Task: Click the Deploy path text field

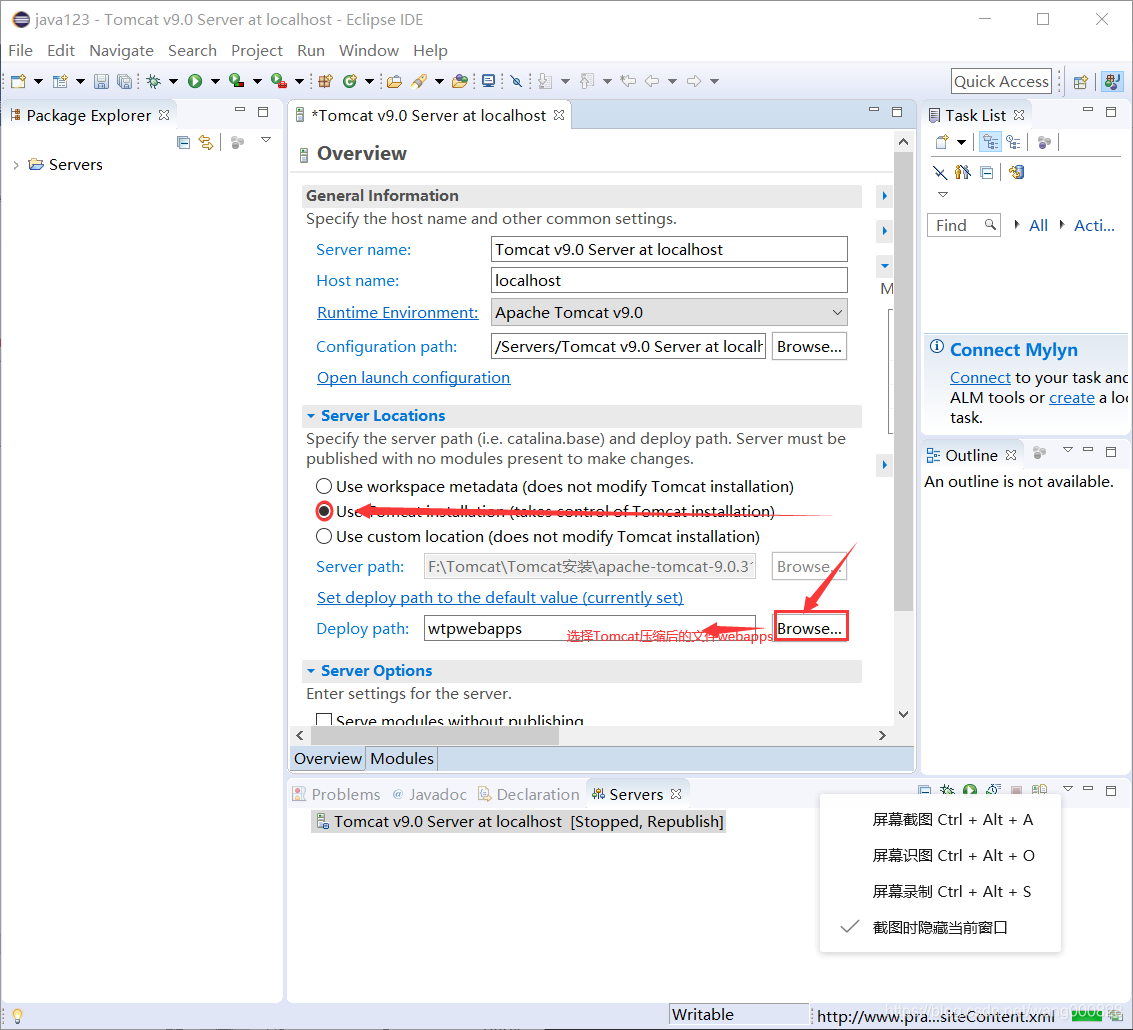Action: pos(590,628)
